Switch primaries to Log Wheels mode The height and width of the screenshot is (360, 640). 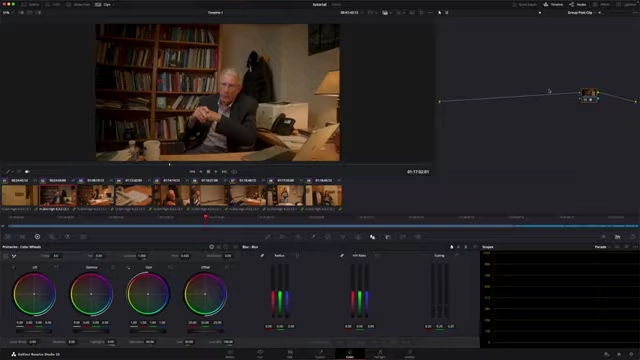(226, 247)
